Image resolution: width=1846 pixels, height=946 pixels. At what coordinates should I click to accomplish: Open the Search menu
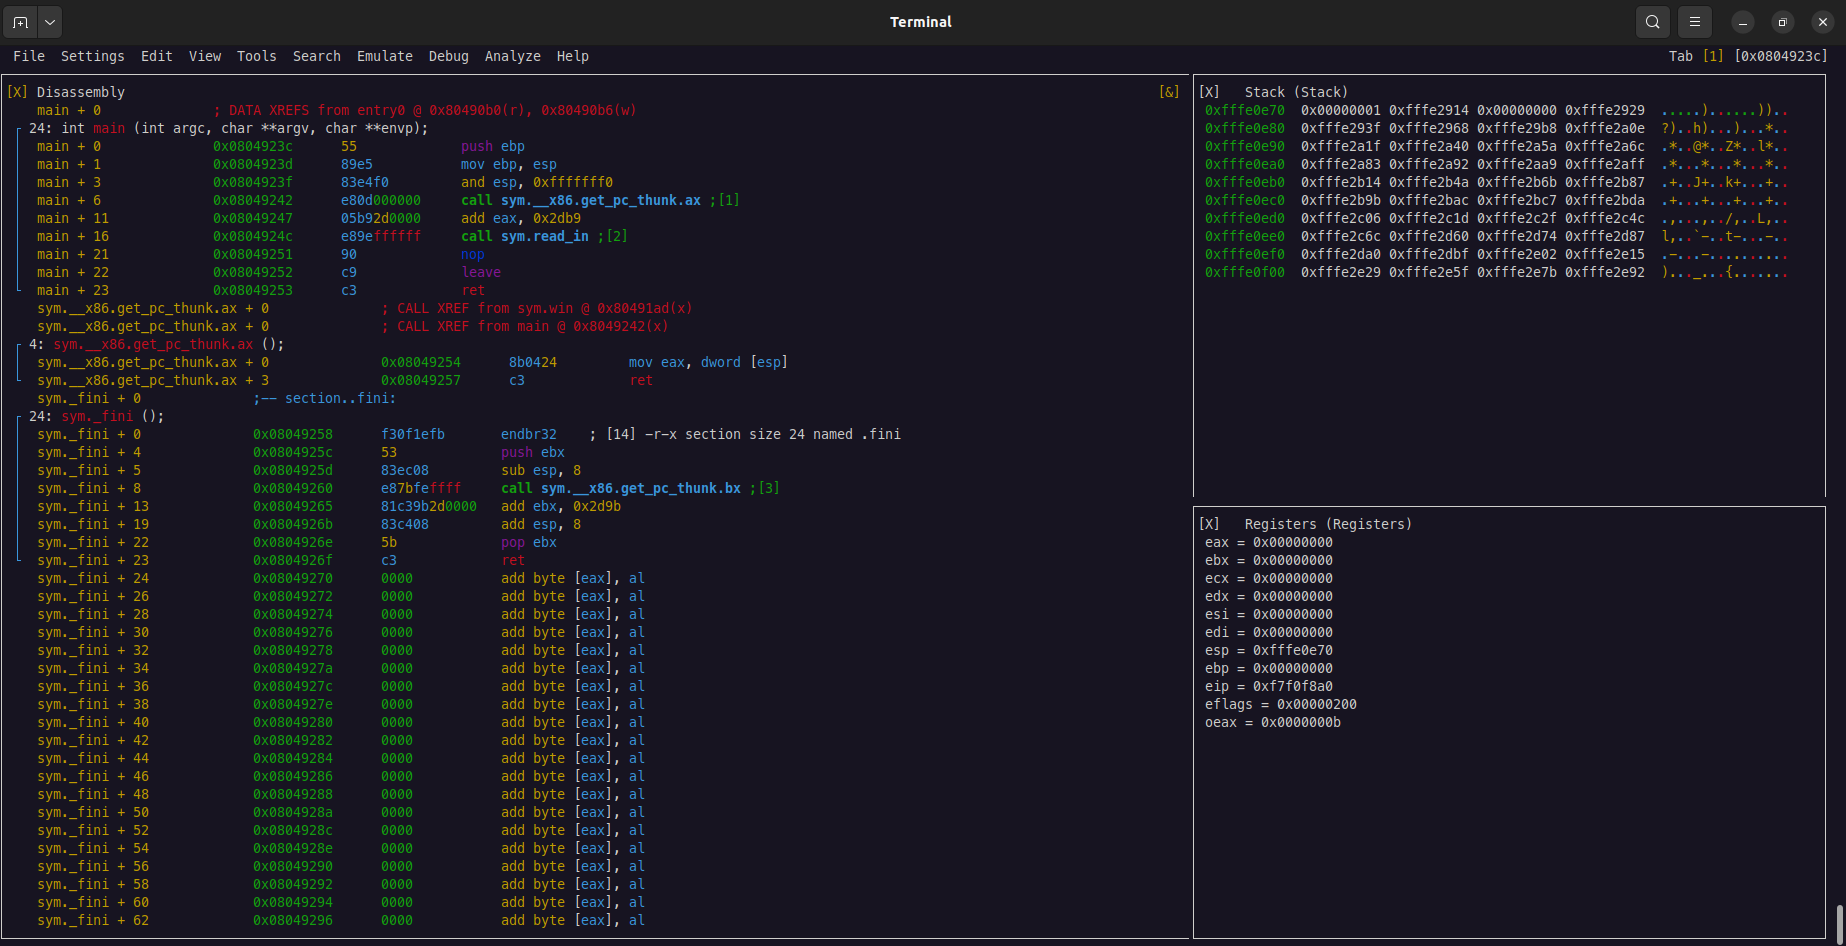point(317,56)
